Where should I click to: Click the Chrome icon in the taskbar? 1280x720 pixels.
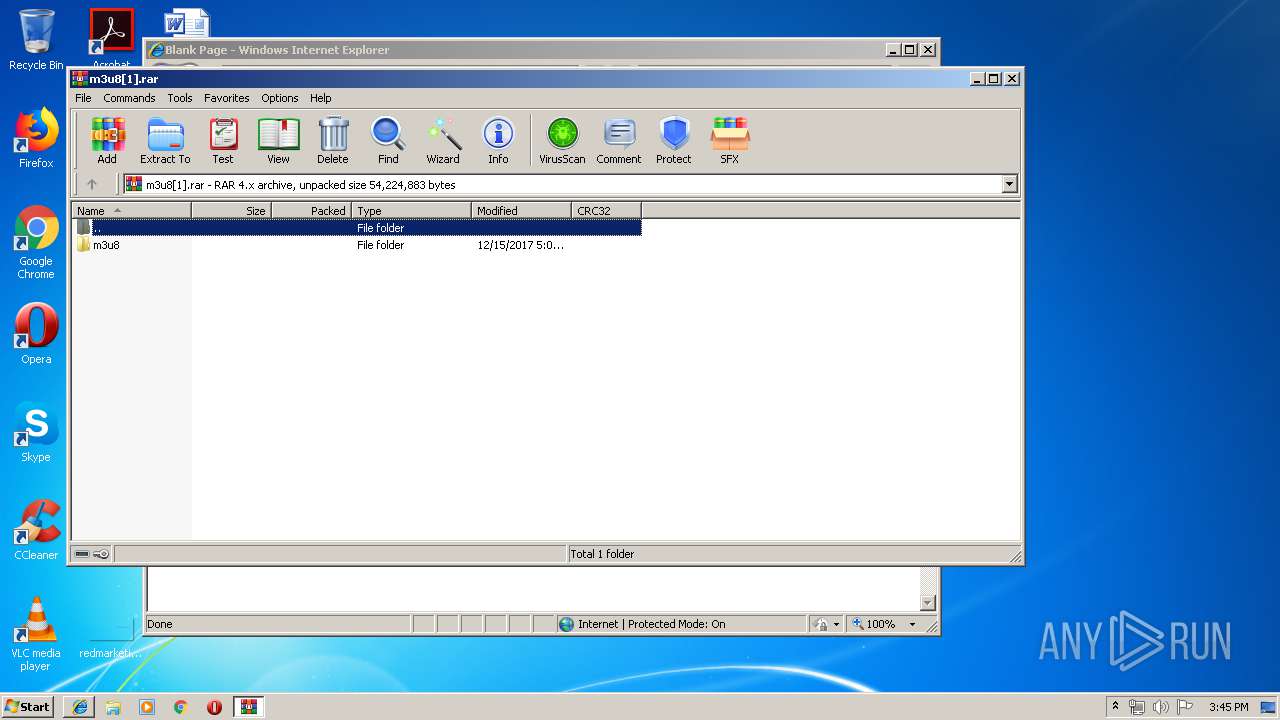(181, 707)
